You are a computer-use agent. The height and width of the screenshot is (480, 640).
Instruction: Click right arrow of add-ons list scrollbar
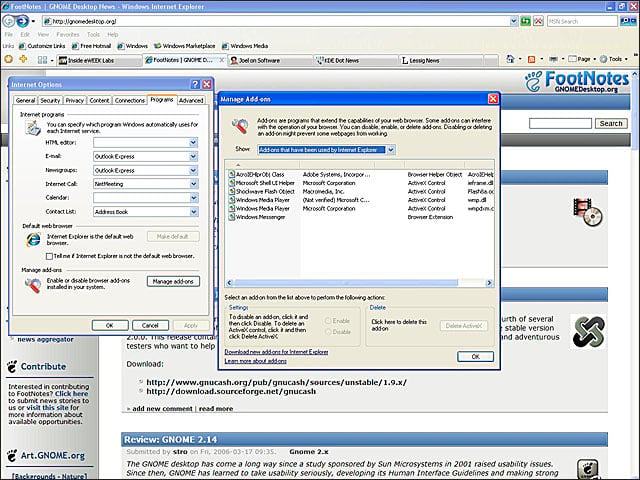489,282
